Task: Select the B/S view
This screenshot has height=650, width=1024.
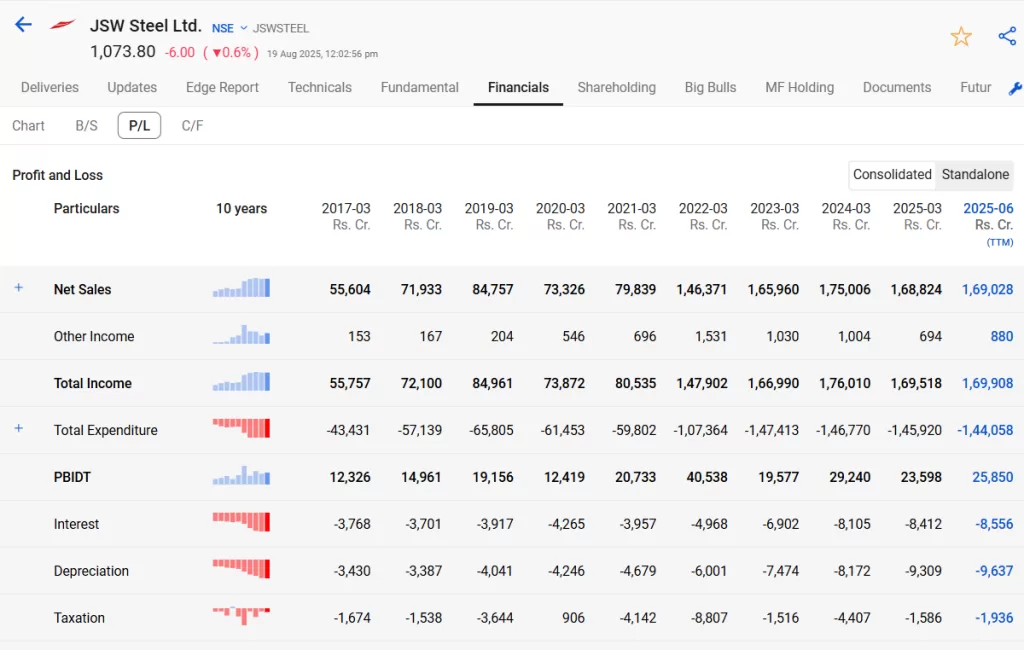Action: tap(86, 125)
